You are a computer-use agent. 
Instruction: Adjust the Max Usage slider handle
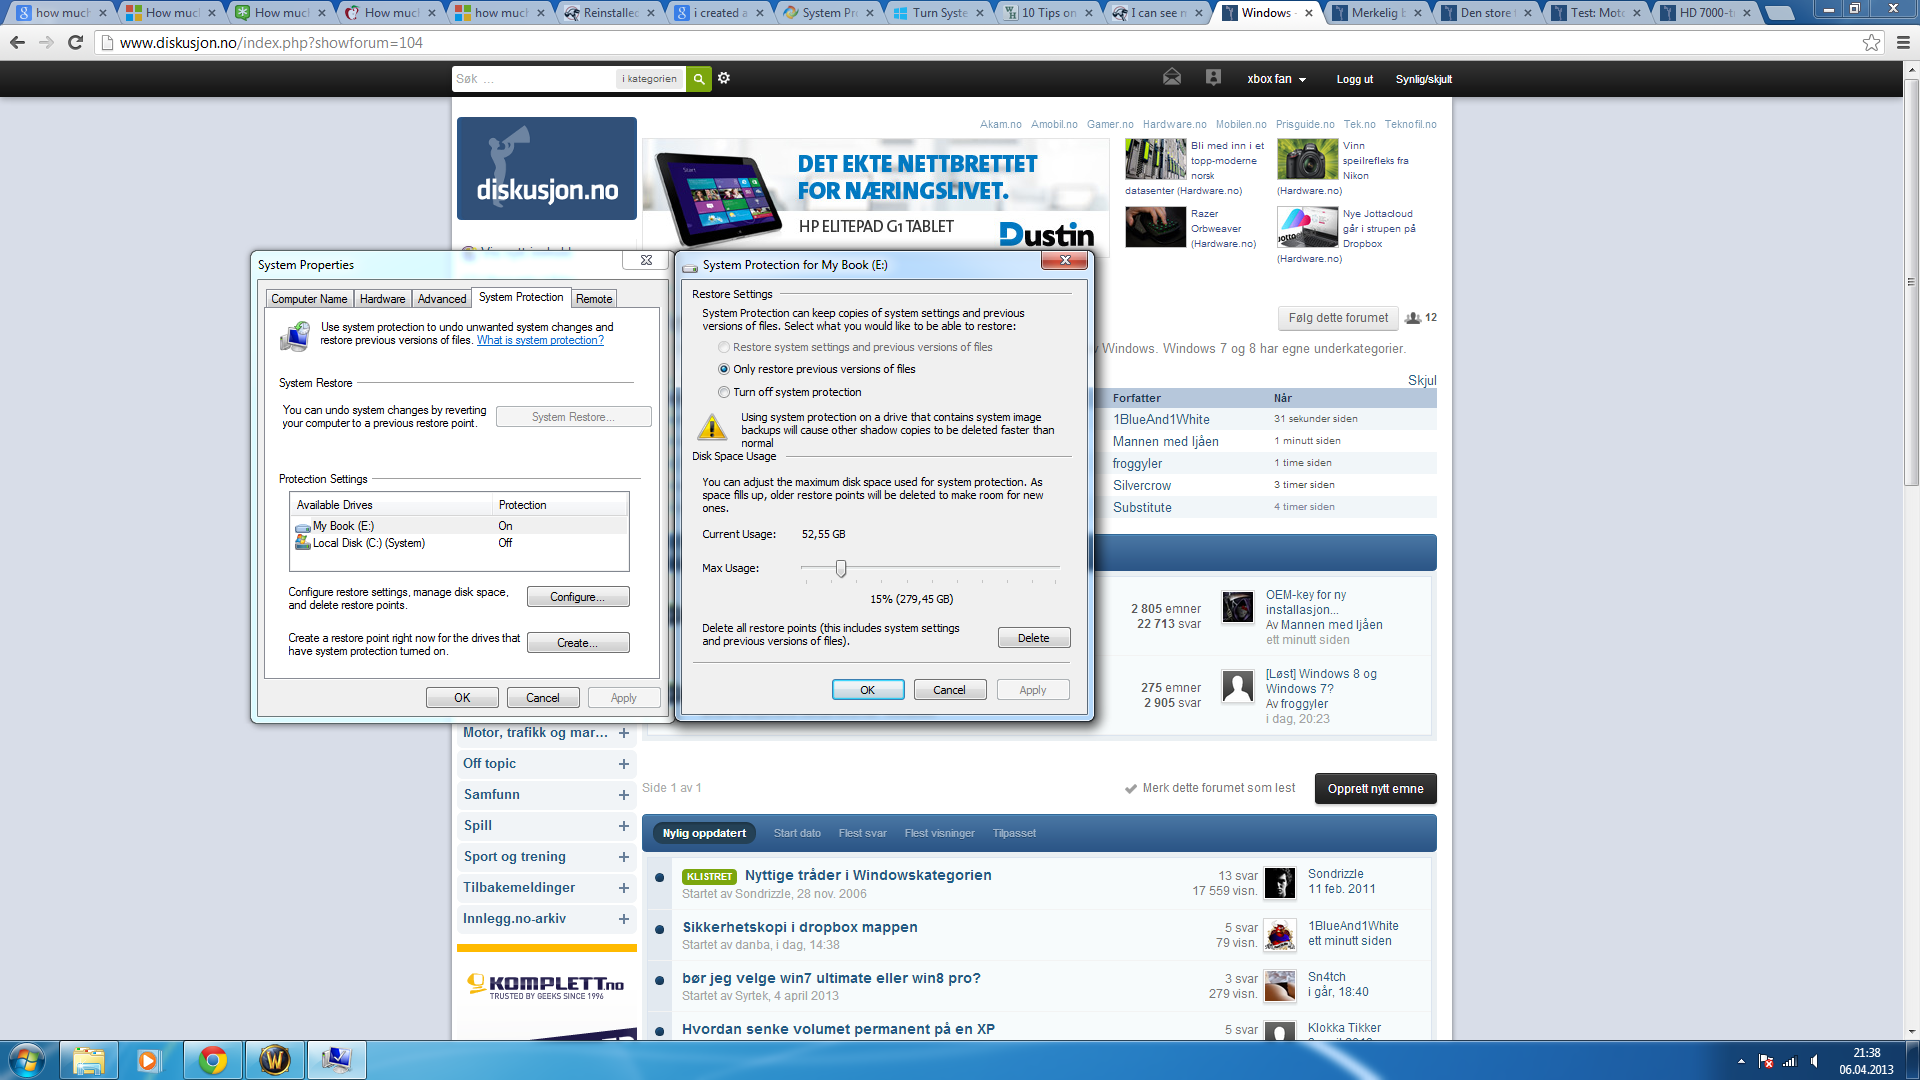pyautogui.click(x=841, y=568)
